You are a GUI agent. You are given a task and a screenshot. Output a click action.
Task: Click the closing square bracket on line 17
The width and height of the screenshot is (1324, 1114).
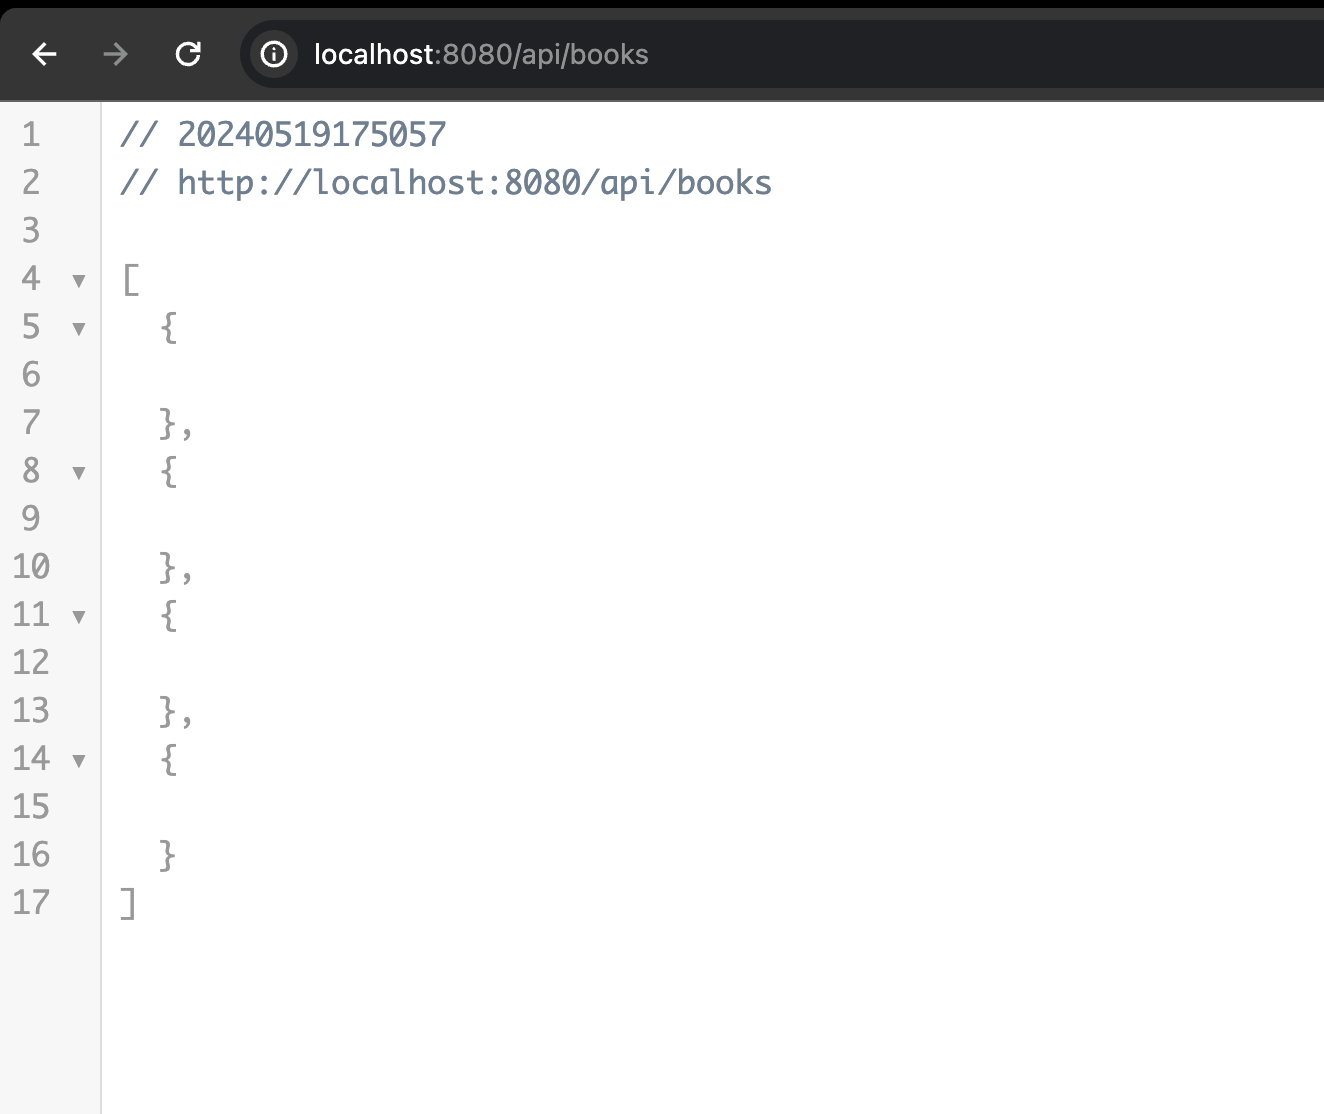coord(128,903)
